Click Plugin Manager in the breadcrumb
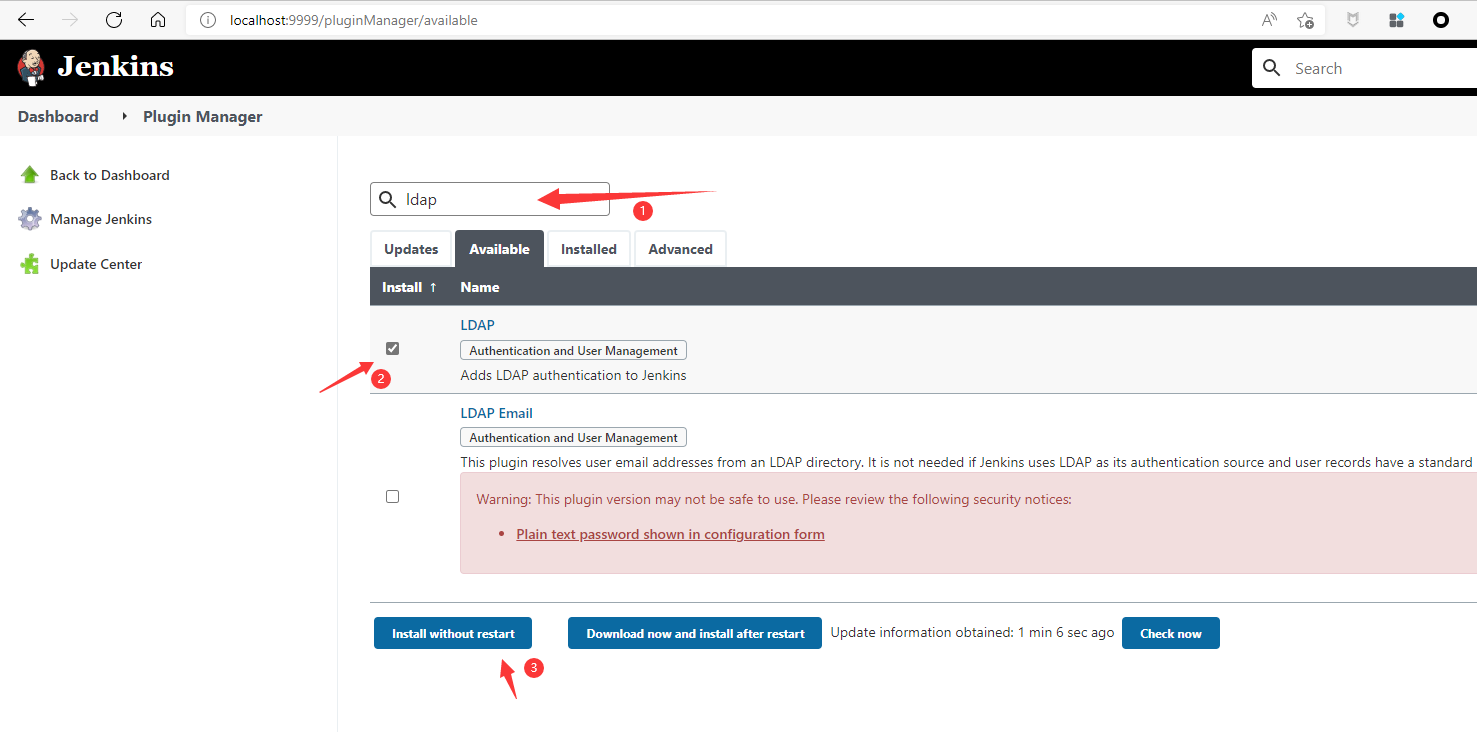 point(202,116)
